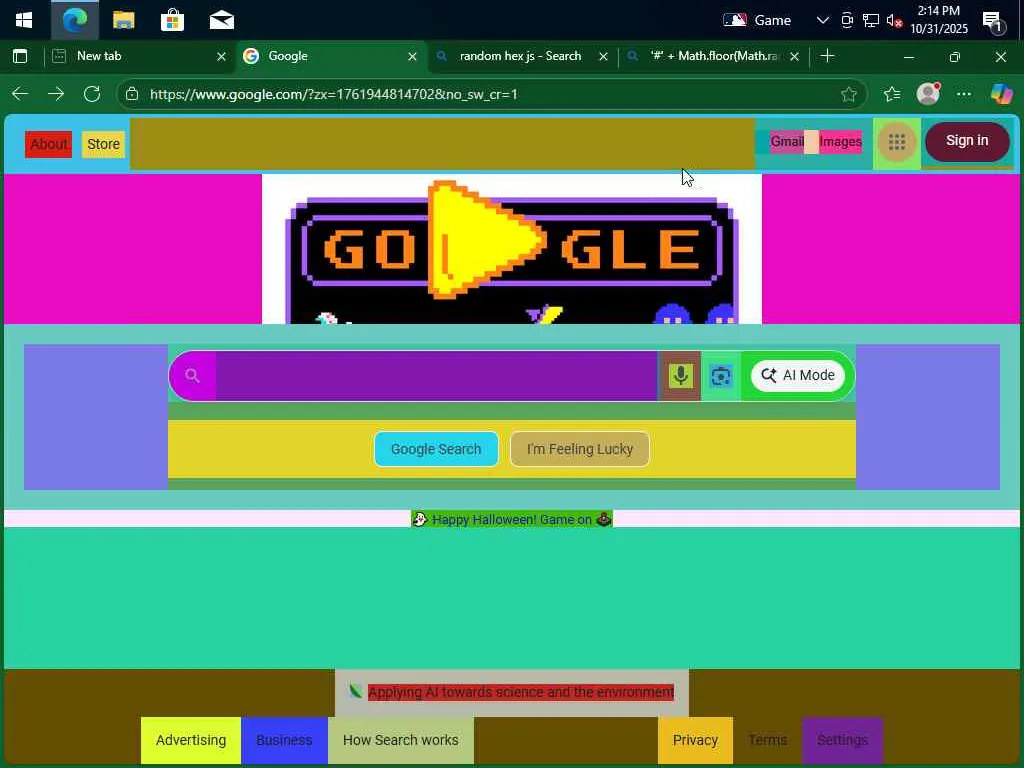Add this page to favorites star
The width and height of the screenshot is (1024, 768).
pos(848,95)
